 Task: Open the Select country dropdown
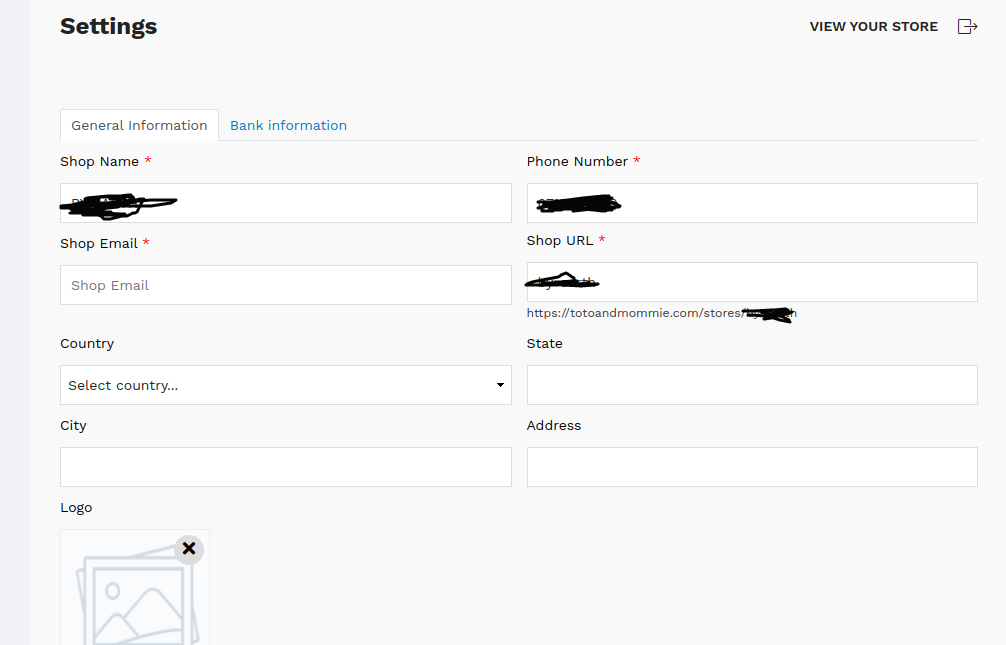[x=286, y=385]
